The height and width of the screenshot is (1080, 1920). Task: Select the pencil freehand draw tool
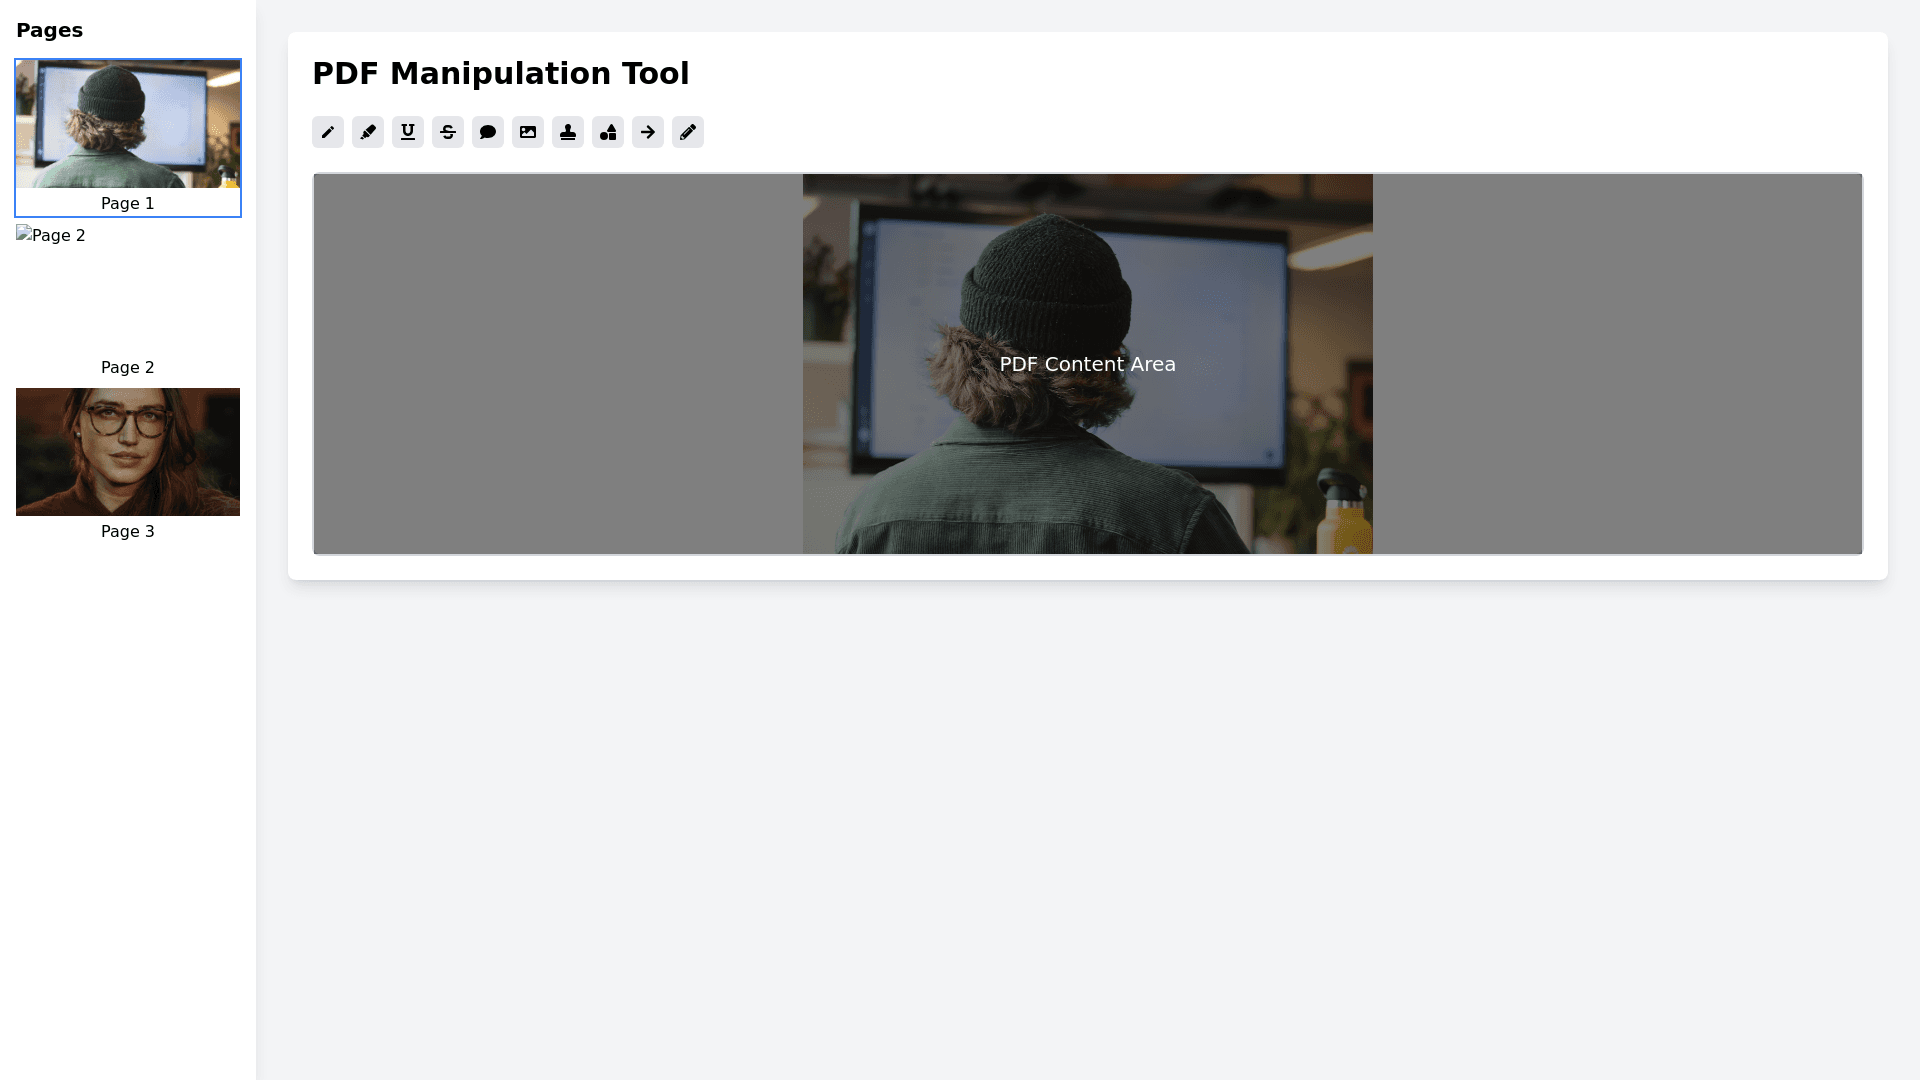pos(688,132)
